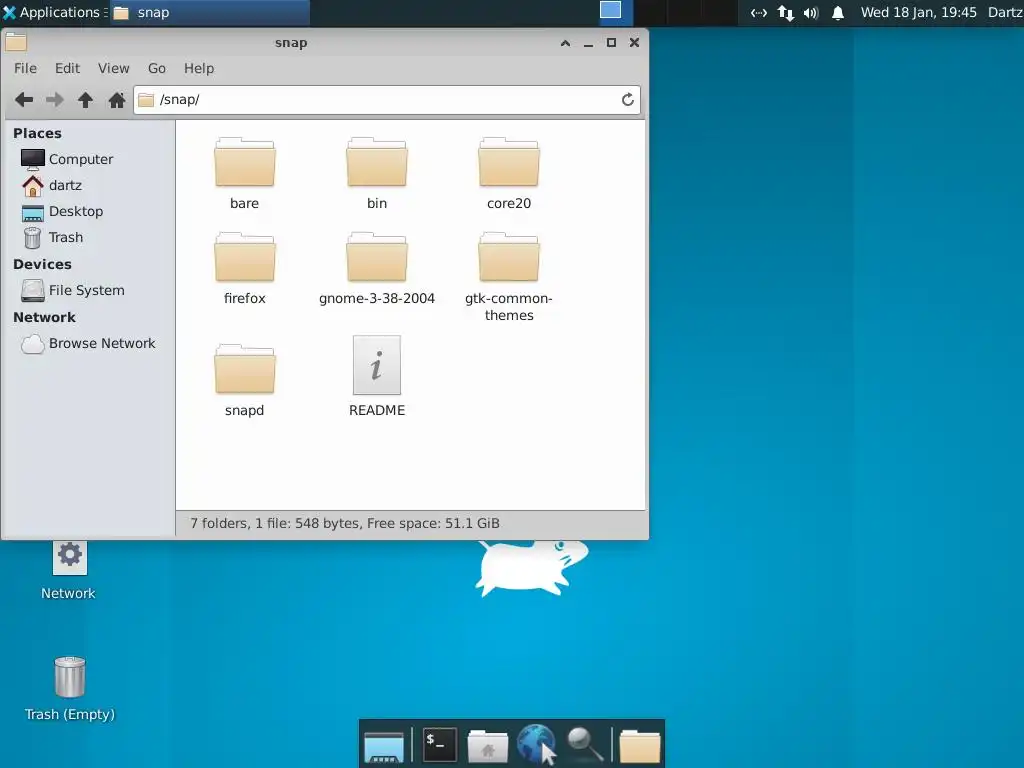Click the snap window button in panel
This screenshot has height=768, width=1024.
pyautogui.click(x=209, y=12)
